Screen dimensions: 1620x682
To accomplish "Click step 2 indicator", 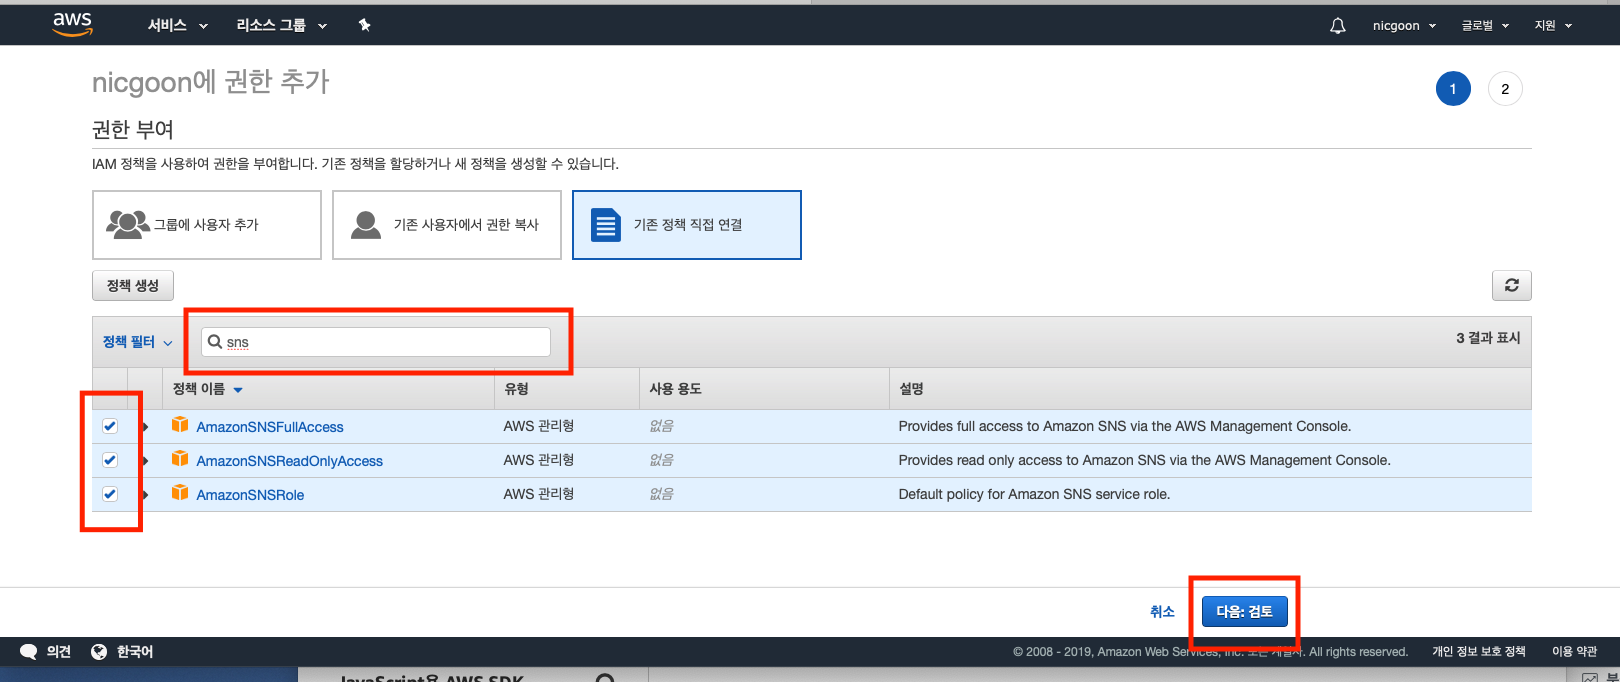I will [x=1505, y=89].
